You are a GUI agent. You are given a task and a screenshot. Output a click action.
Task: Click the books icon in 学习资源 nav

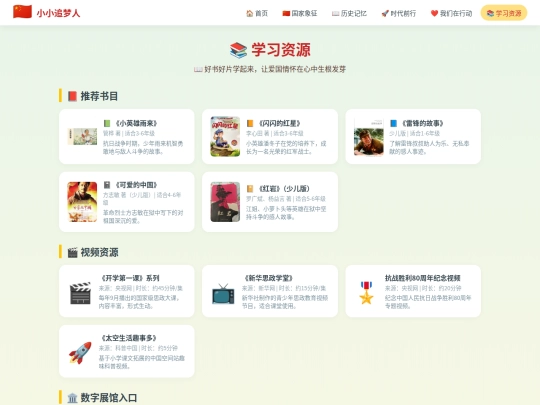point(490,13)
